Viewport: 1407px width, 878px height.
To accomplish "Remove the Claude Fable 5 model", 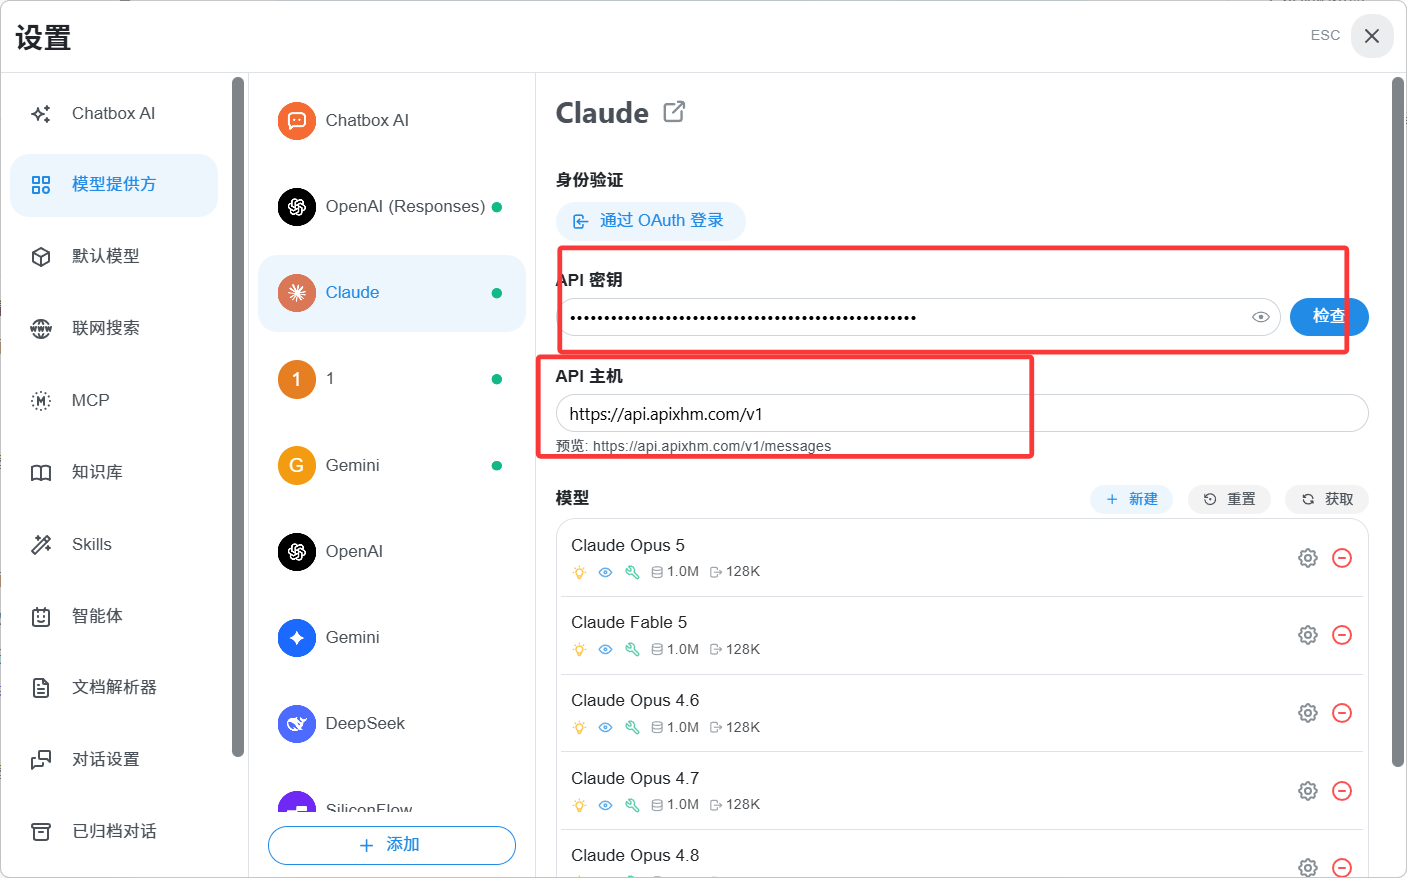I will 1342,635.
